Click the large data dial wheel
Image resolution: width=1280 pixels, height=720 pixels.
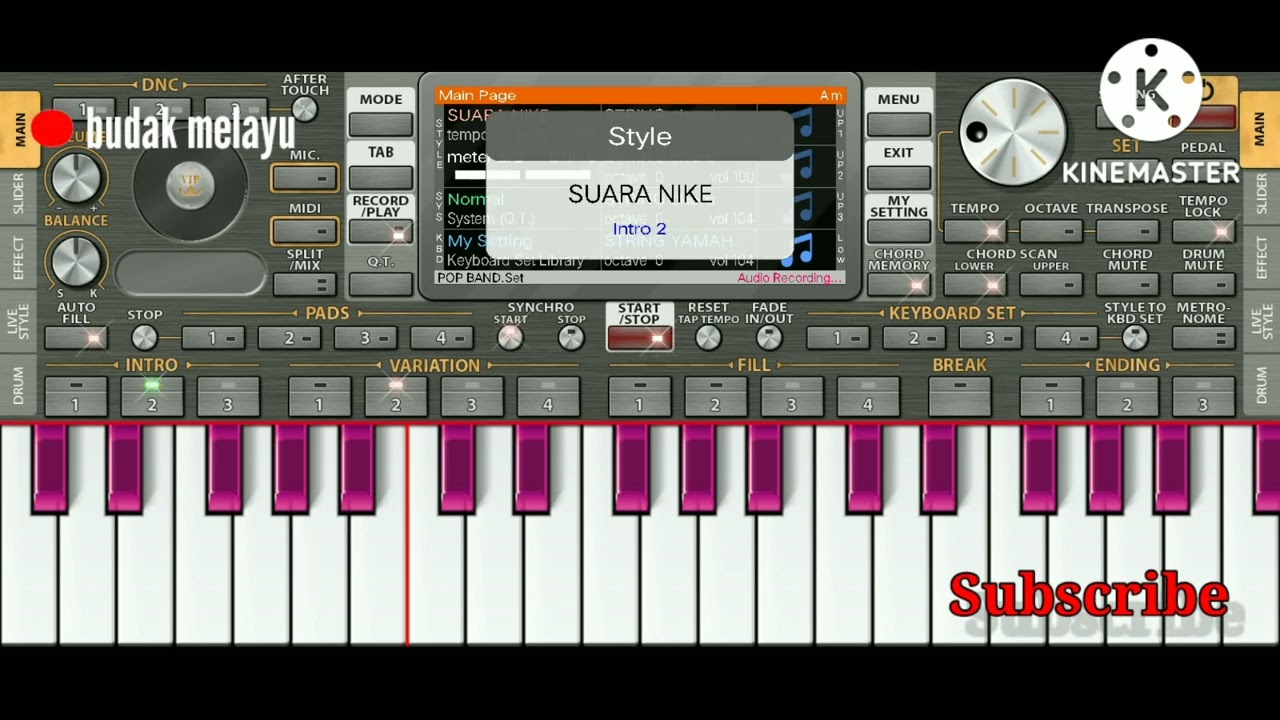tap(1013, 133)
